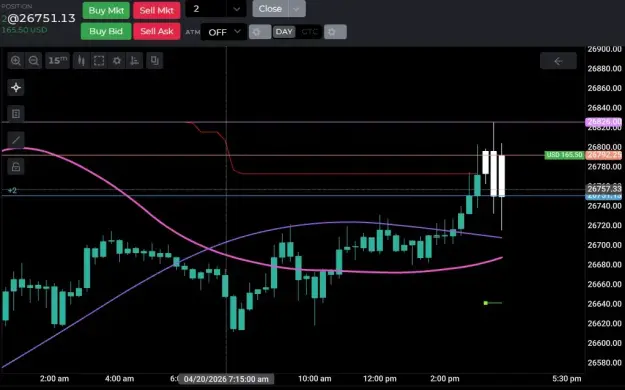
Task: Click the 2@26751.13 position text
Action: coord(38,18)
